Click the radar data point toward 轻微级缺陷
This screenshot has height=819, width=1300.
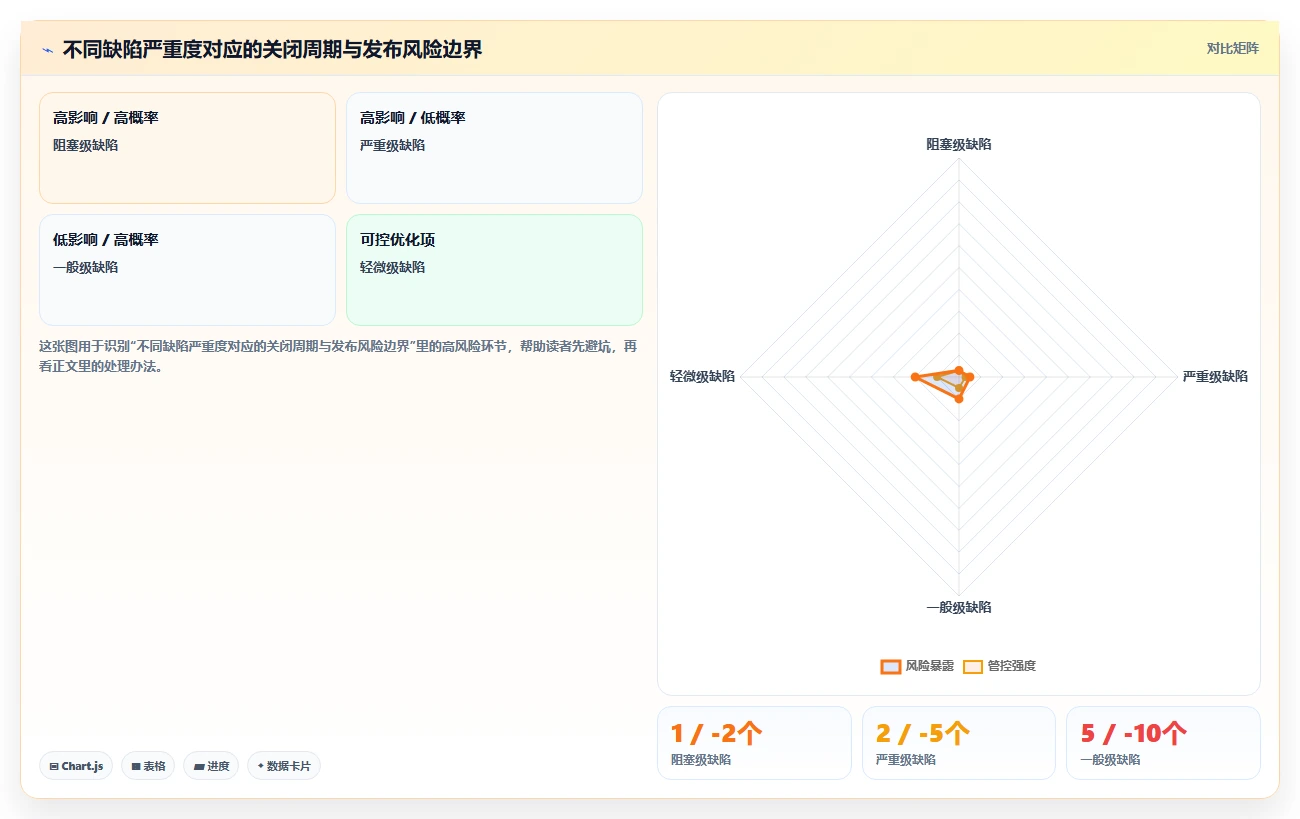(x=915, y=377)
